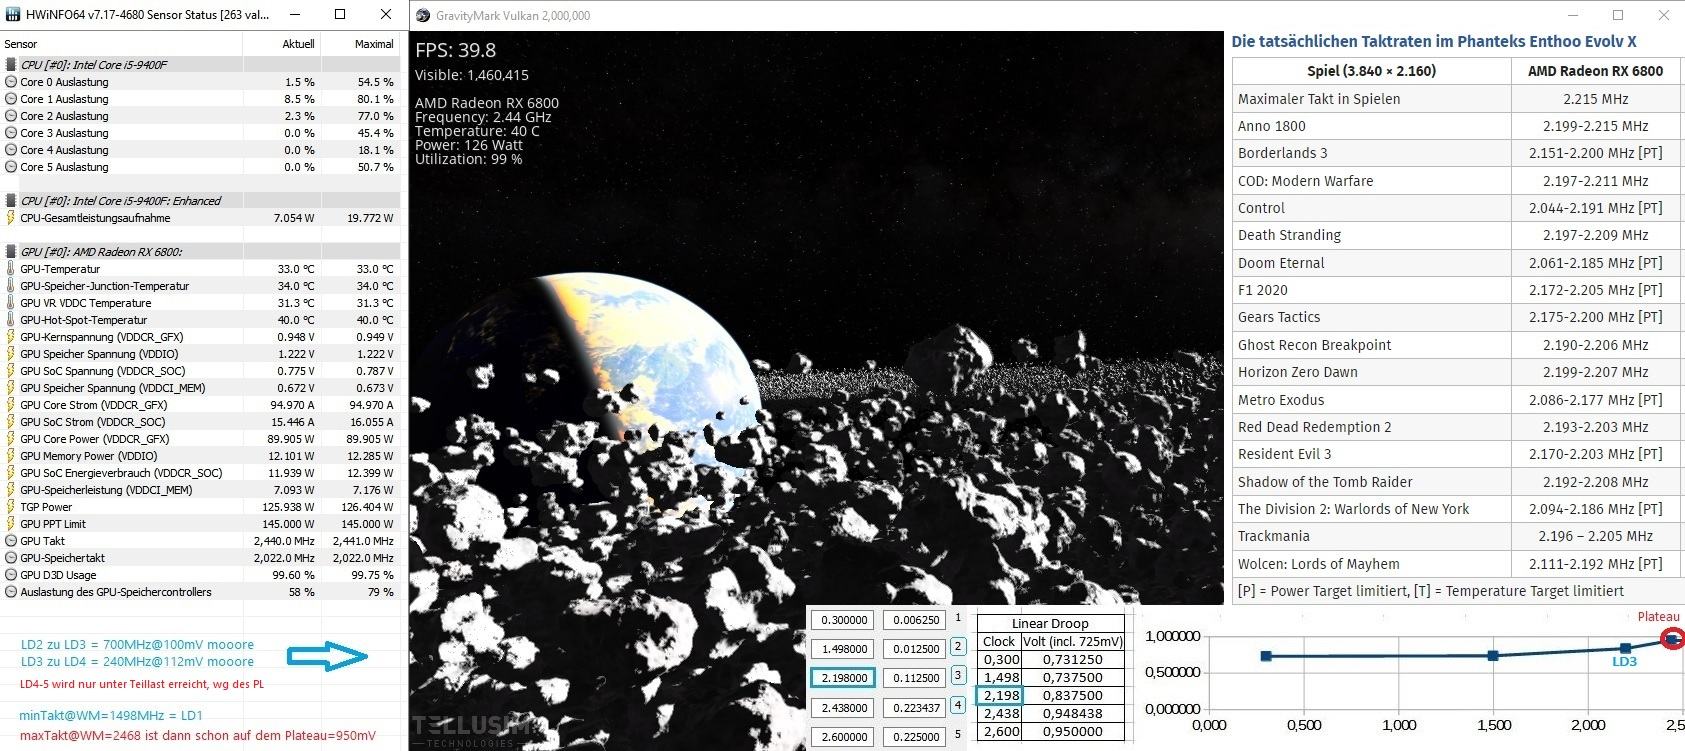Click TGP Power bolt icon
1685x751 pixels.
tap(11, 506)
